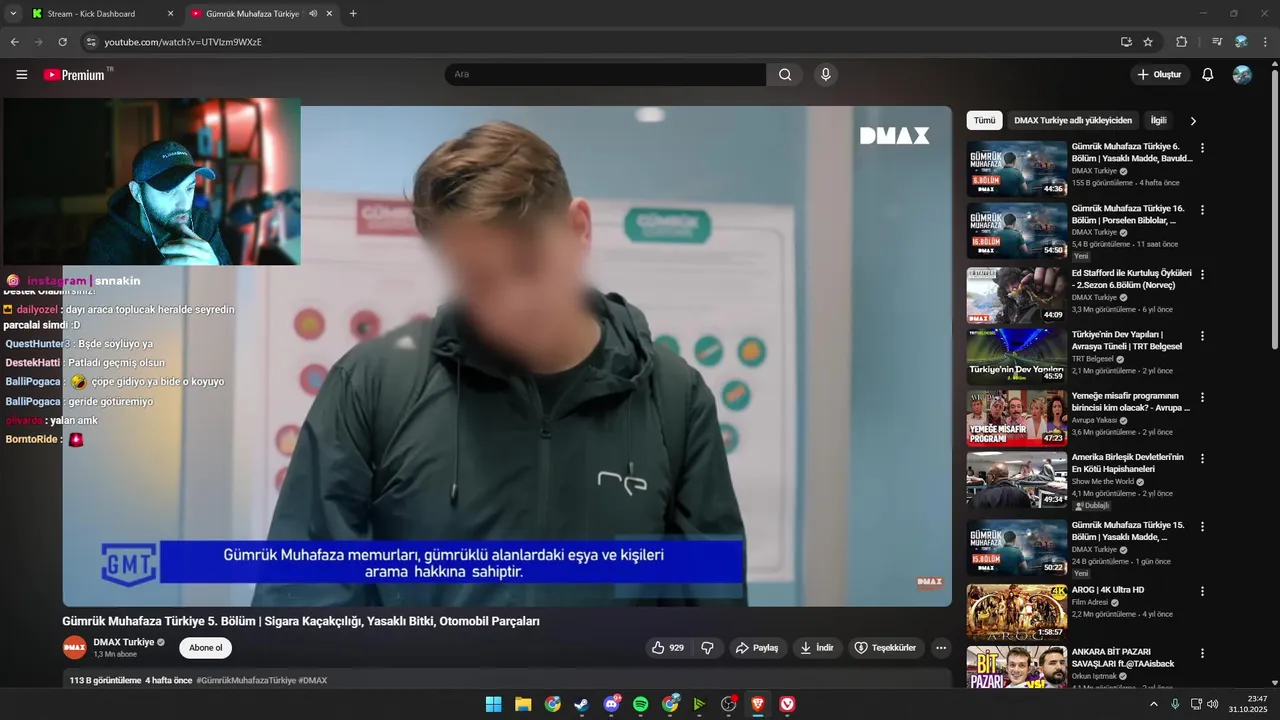
Task: Click the search magnifier button
Action: pyautogui.click(x=785, y=75)
